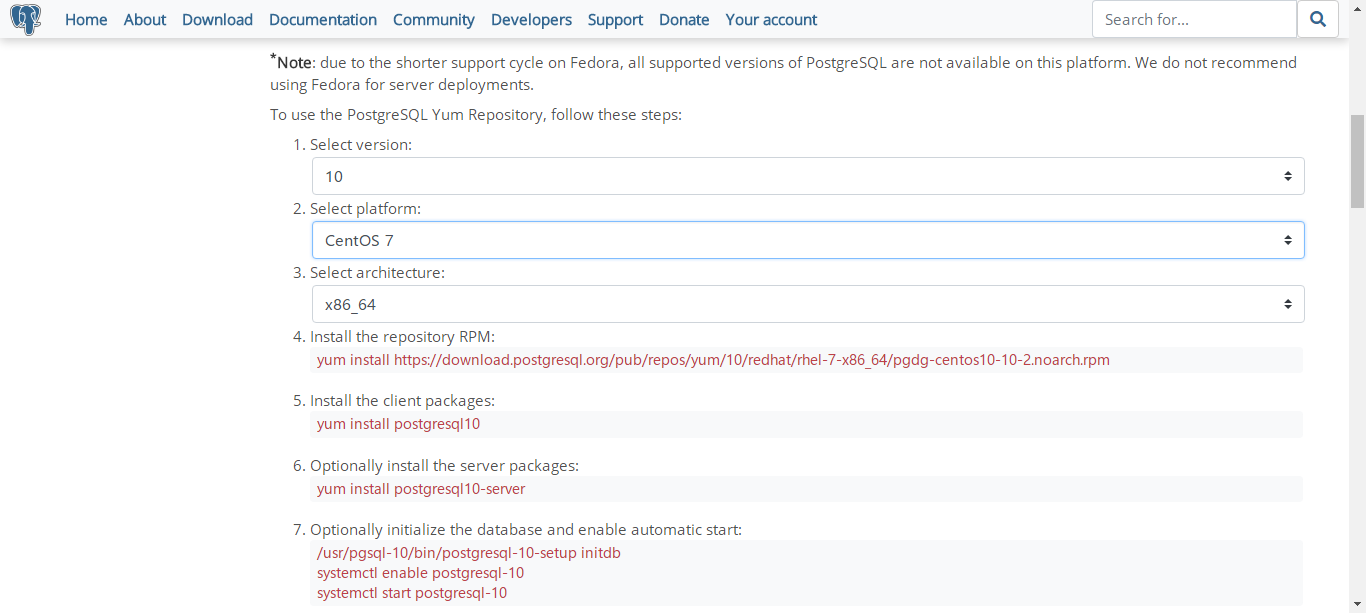Click the postgresql-10-setup initdb command line
Viewport: 1366px width, 613px height.
point(469,553)
